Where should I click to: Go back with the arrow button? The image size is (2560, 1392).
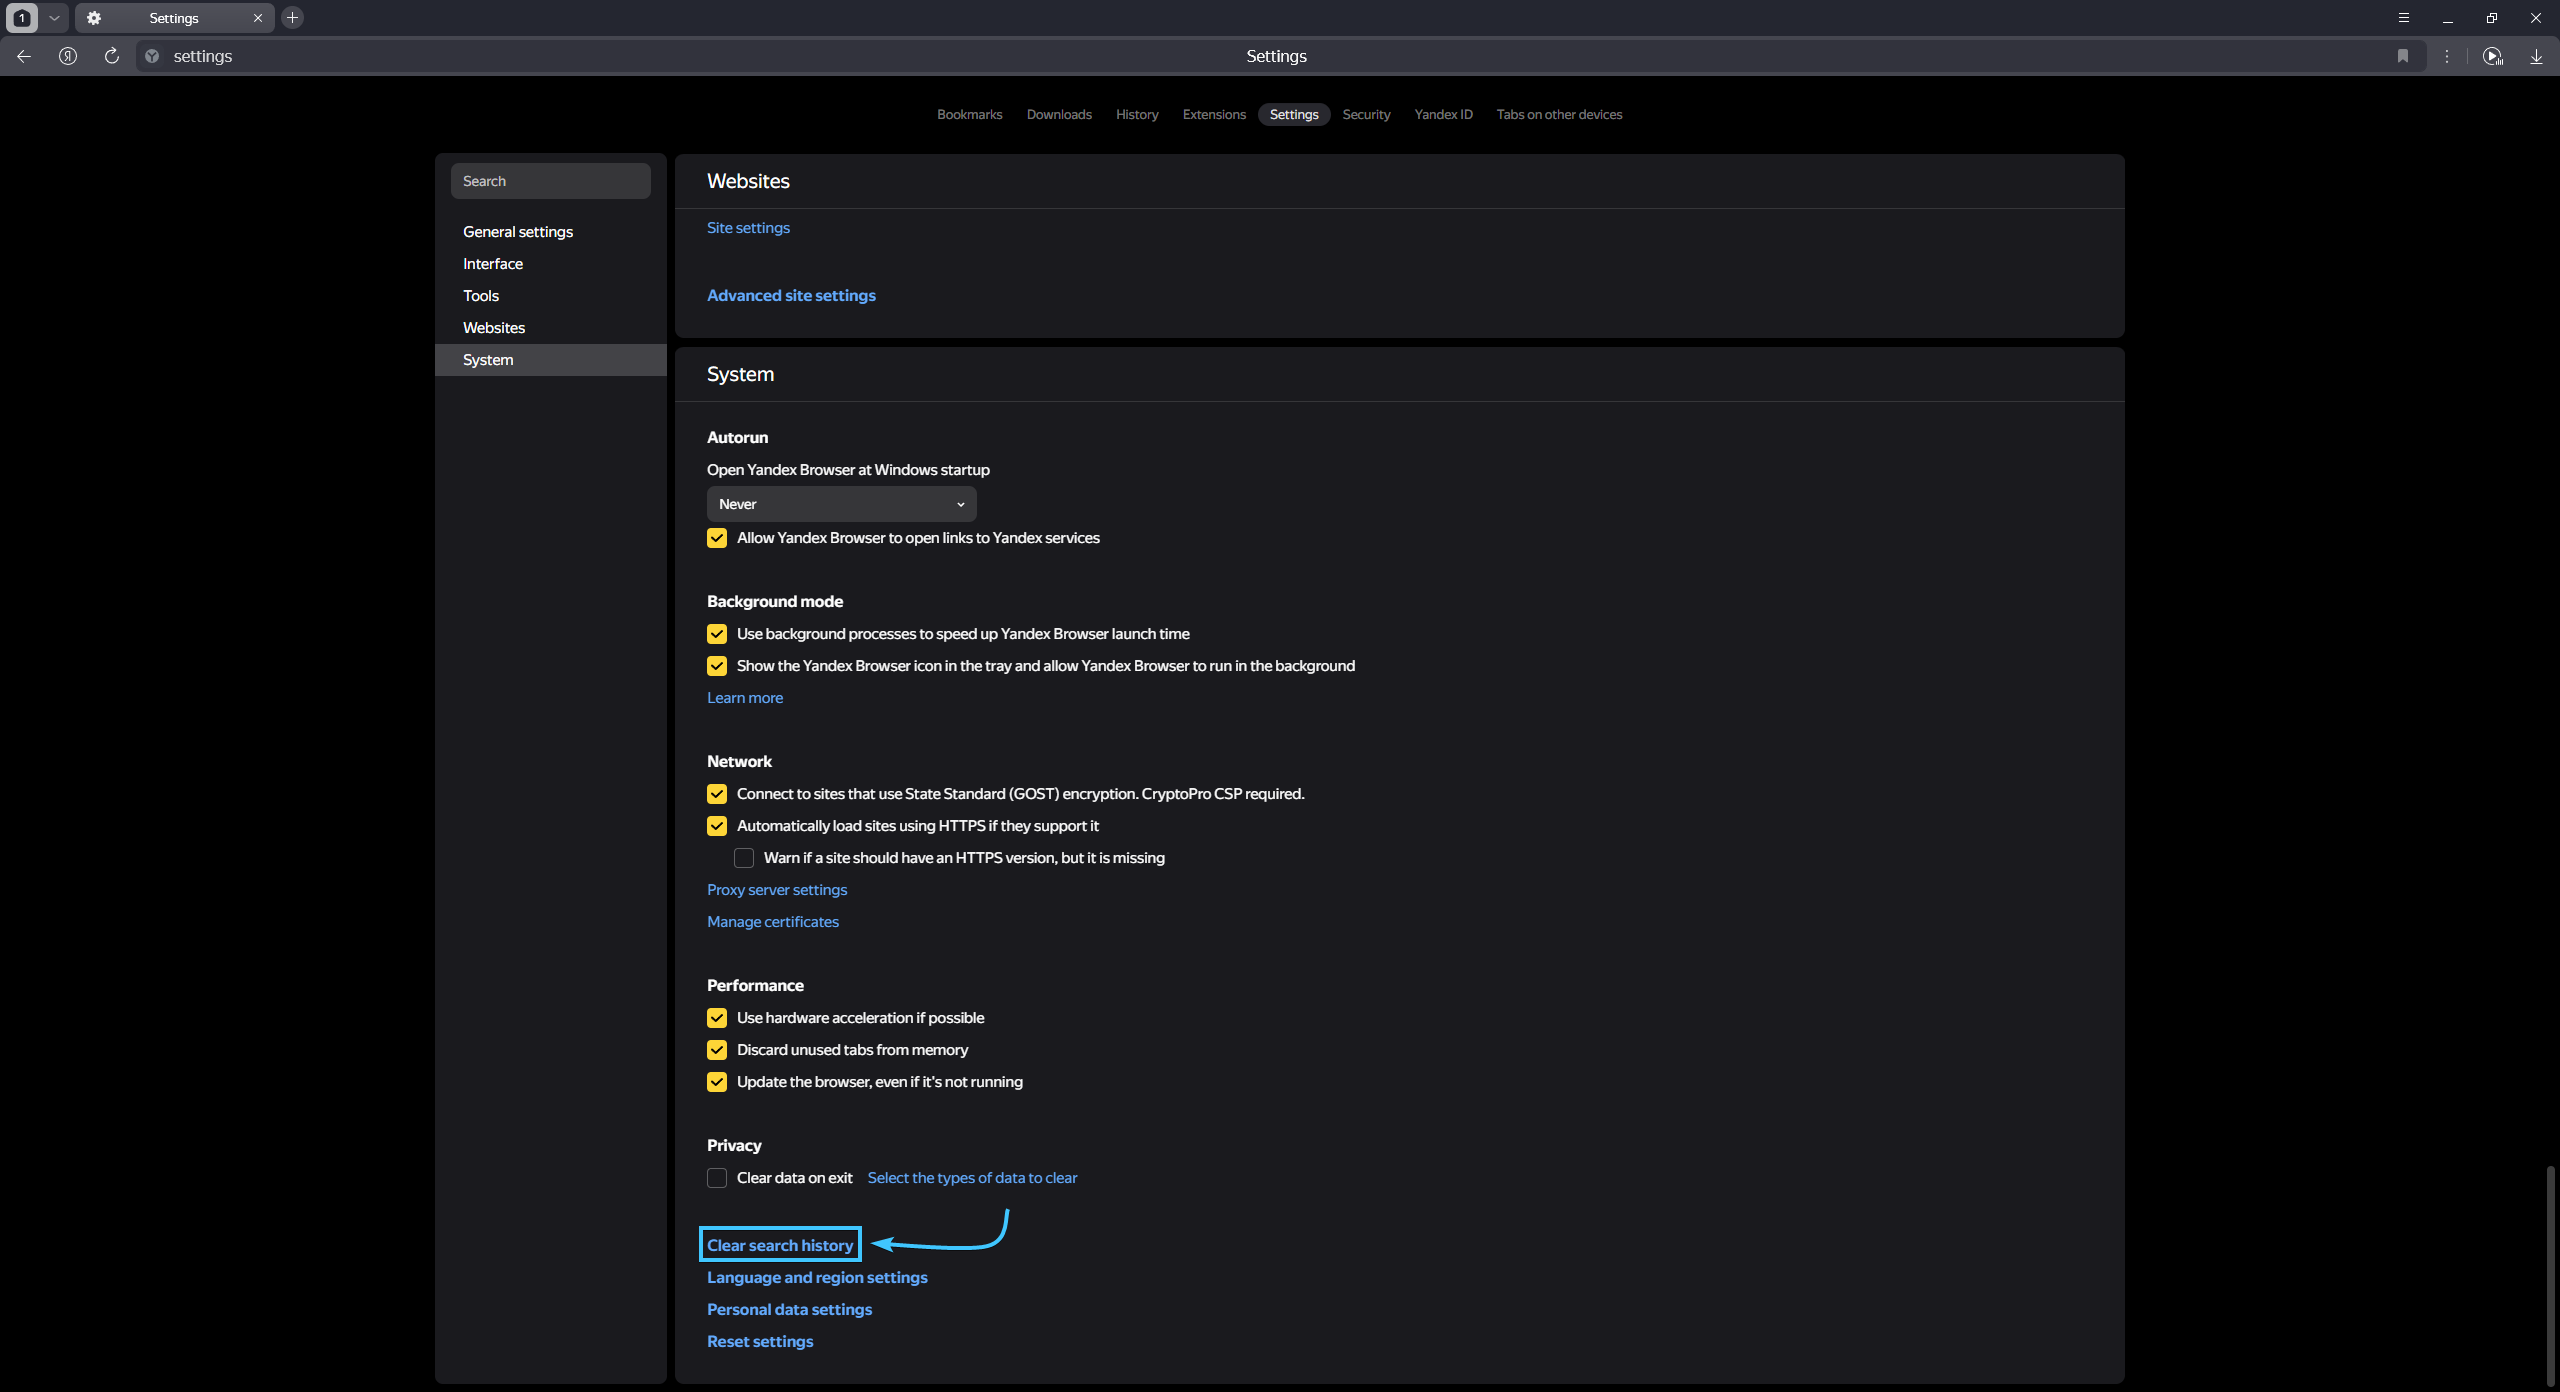point(24,56)
